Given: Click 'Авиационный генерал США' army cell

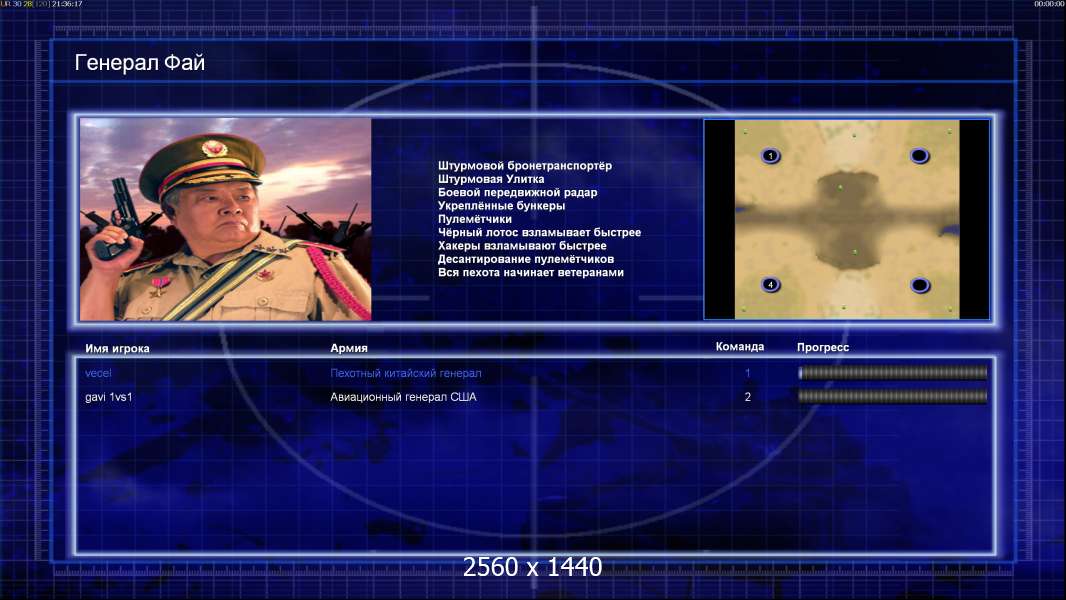Looking at the screenshot, I should tap(403, 397).
